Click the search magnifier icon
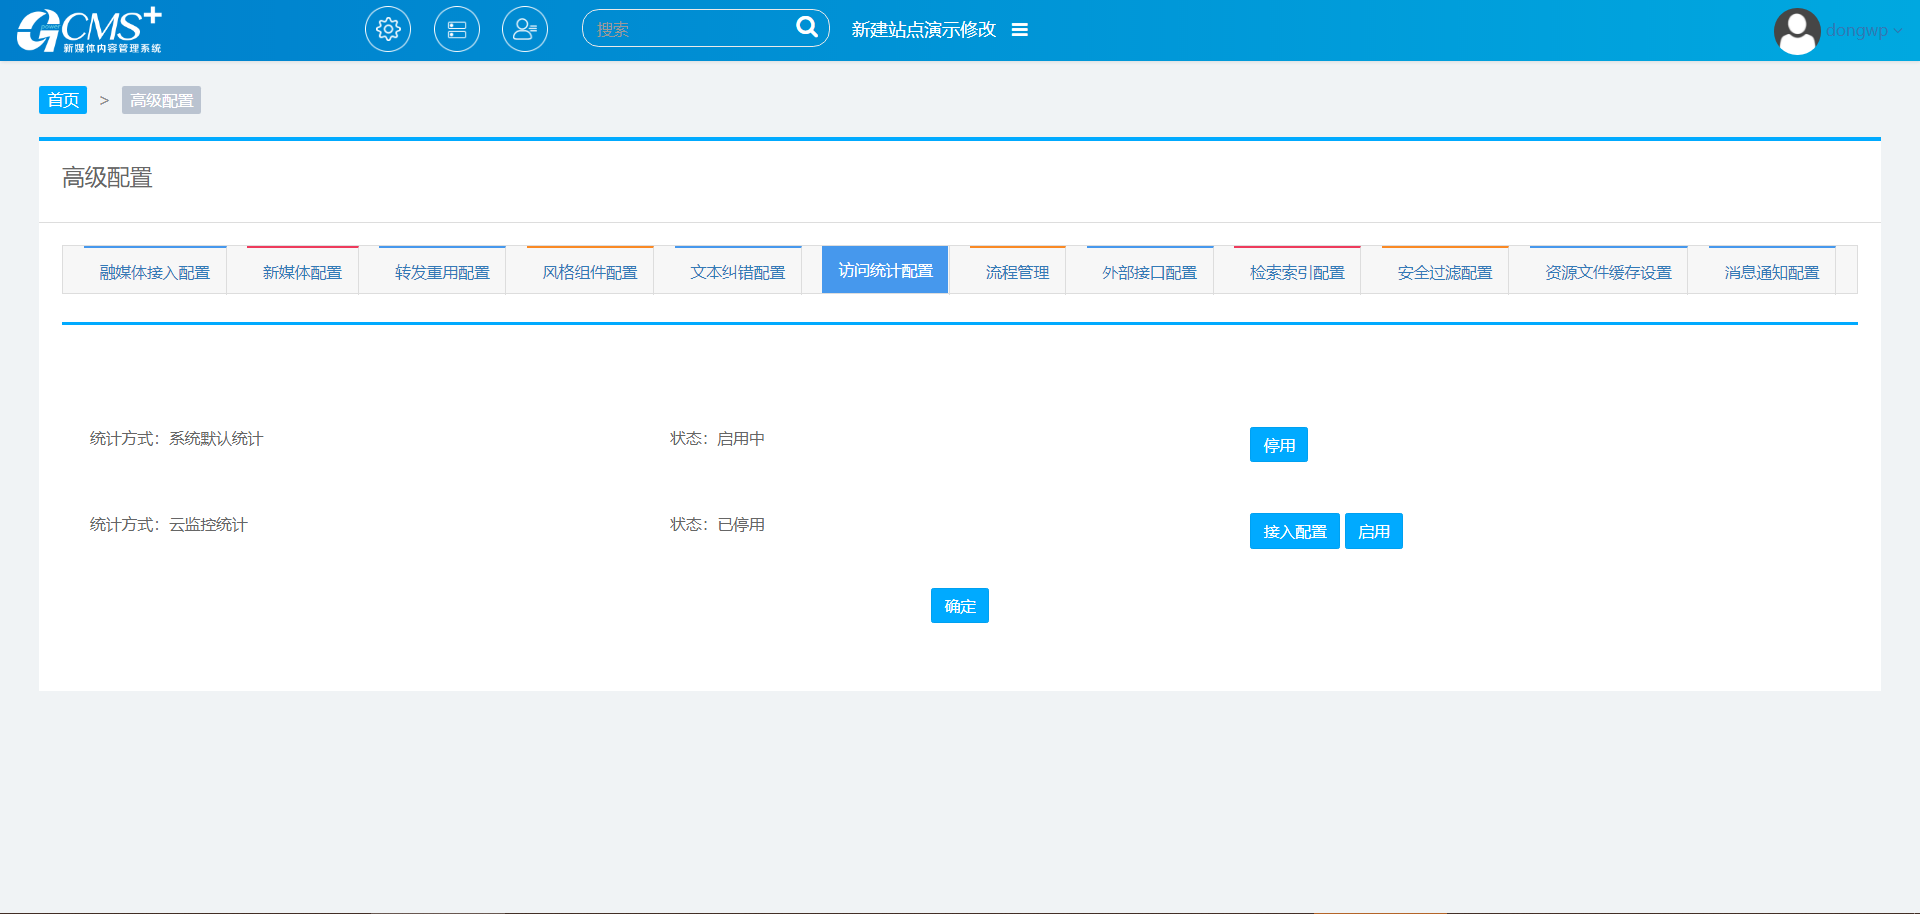Viewport: 1920px width, 914px height. coord(806,28)
